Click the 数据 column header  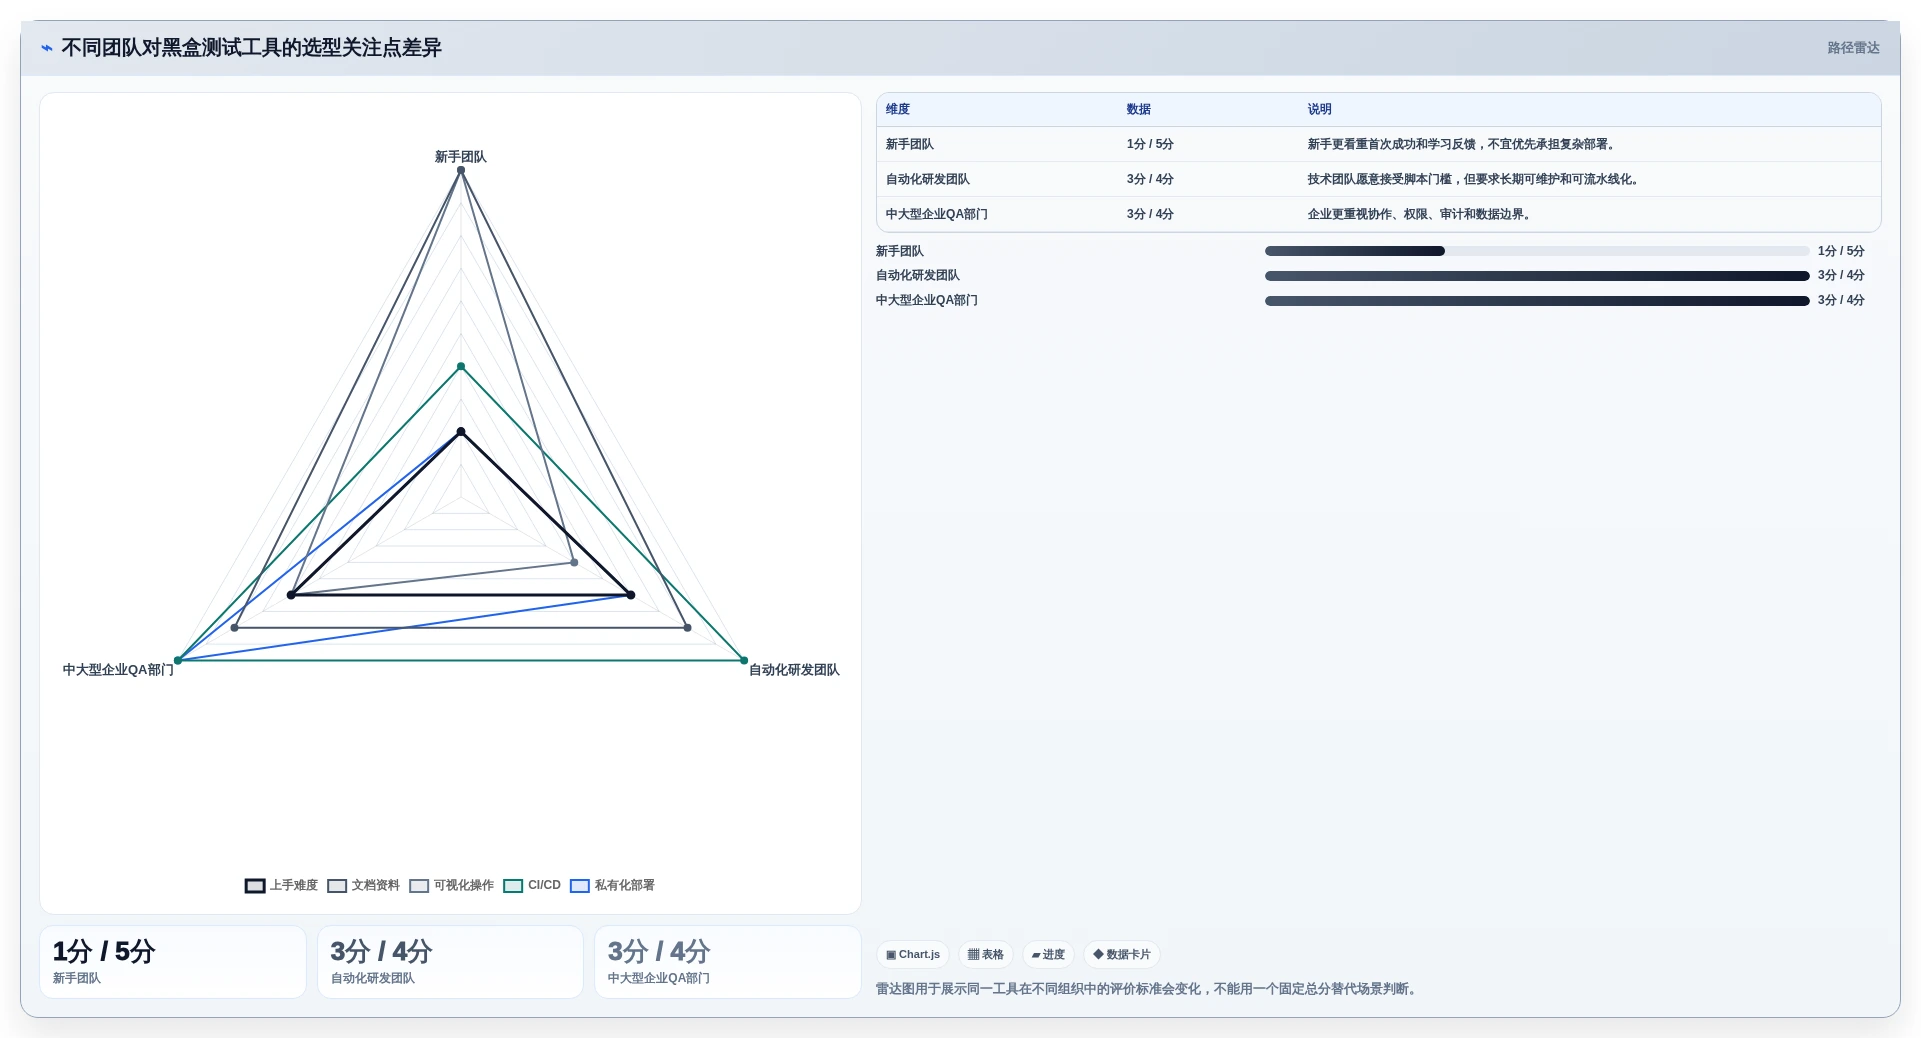pos(1139,110)
